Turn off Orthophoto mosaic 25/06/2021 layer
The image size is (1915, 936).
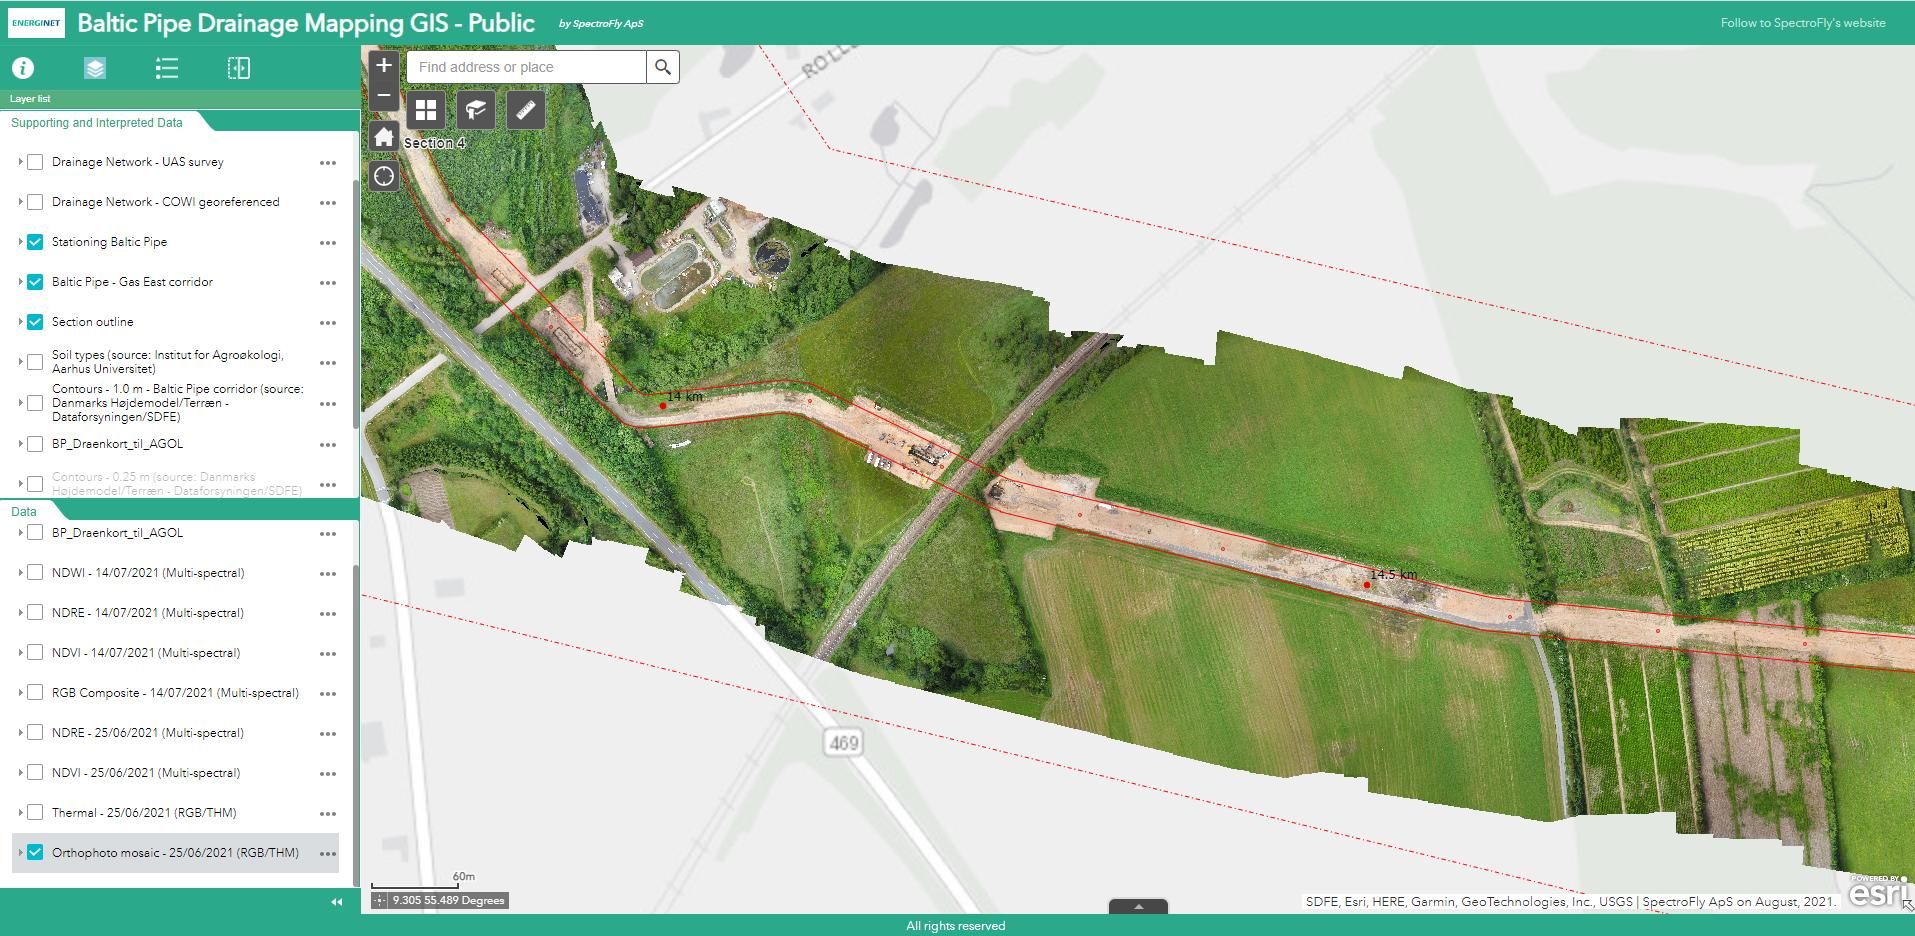point(35,853)
